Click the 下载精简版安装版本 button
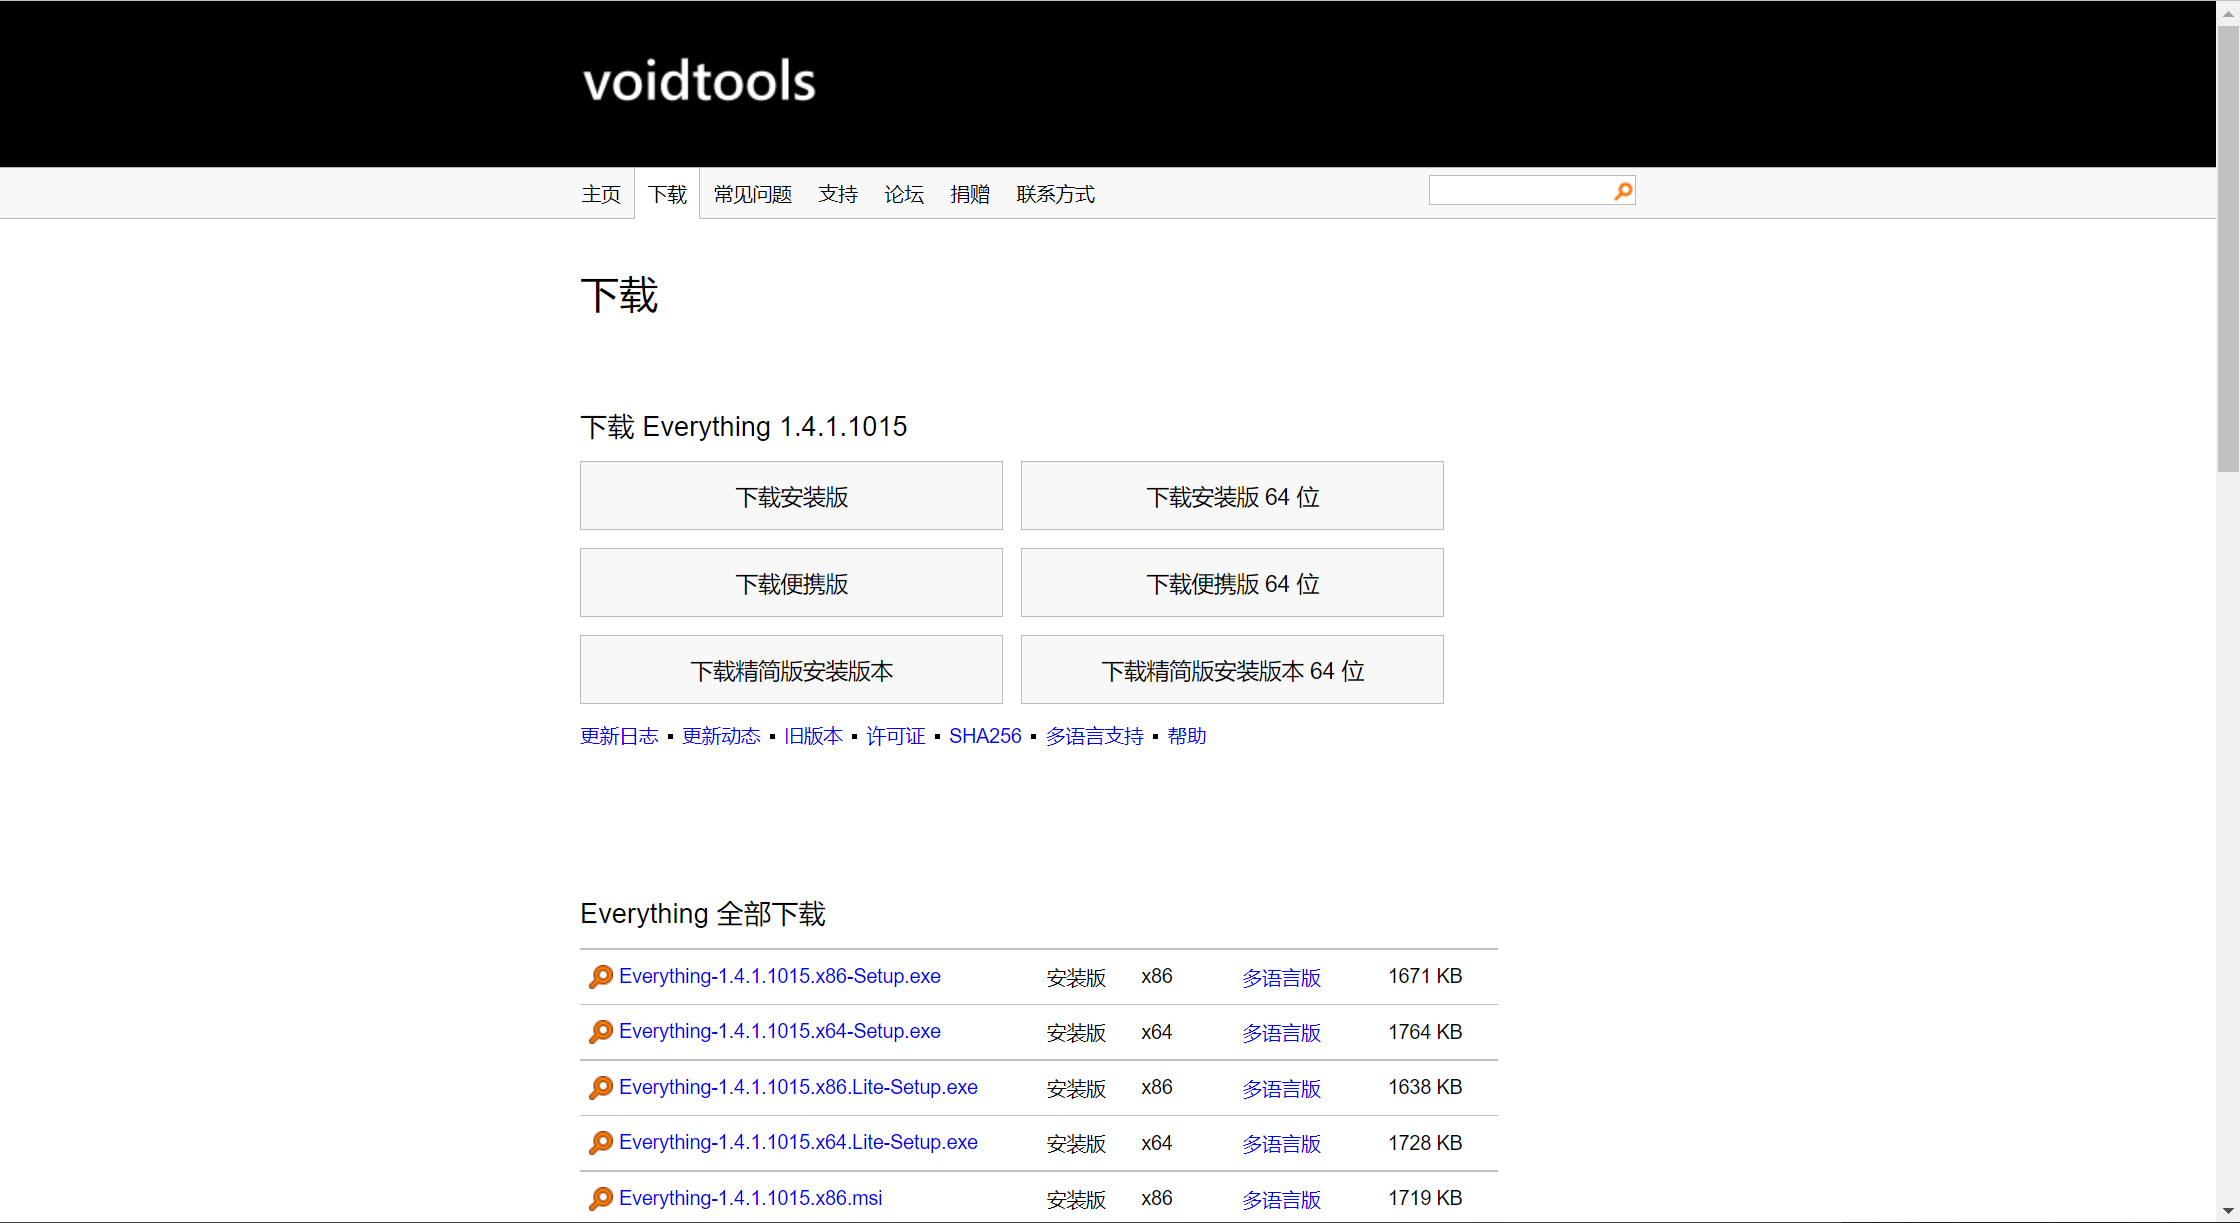This screenshot has width=2240, height=1223. point(791,670)
